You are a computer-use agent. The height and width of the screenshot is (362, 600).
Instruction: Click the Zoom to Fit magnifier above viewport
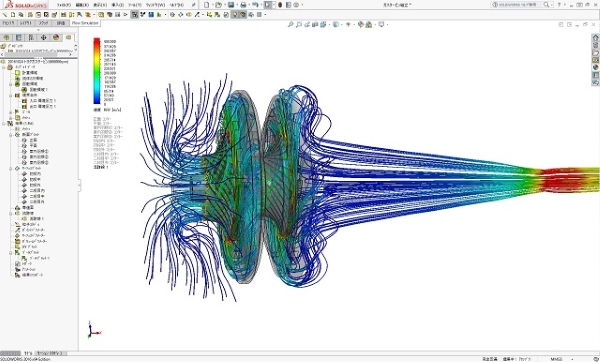290,24
